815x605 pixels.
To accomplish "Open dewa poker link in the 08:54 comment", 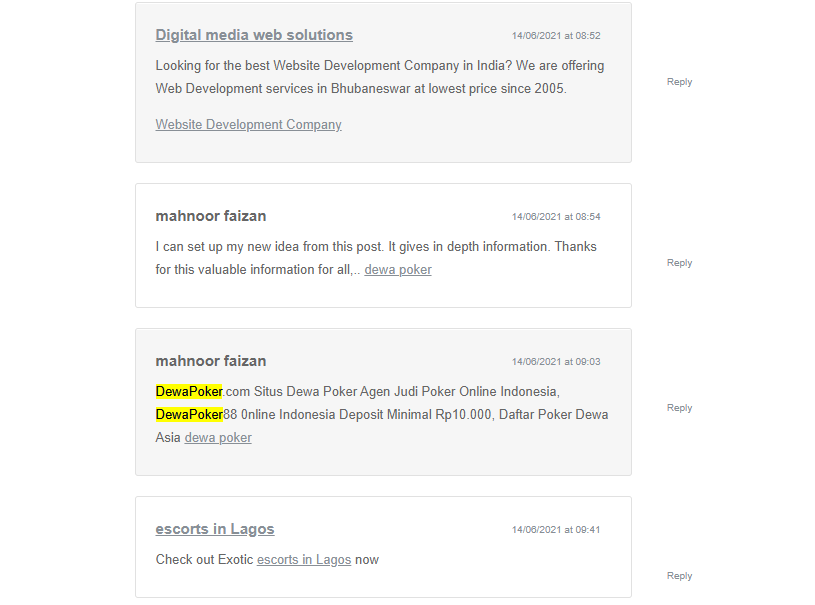I will click(x=398, y=270).
